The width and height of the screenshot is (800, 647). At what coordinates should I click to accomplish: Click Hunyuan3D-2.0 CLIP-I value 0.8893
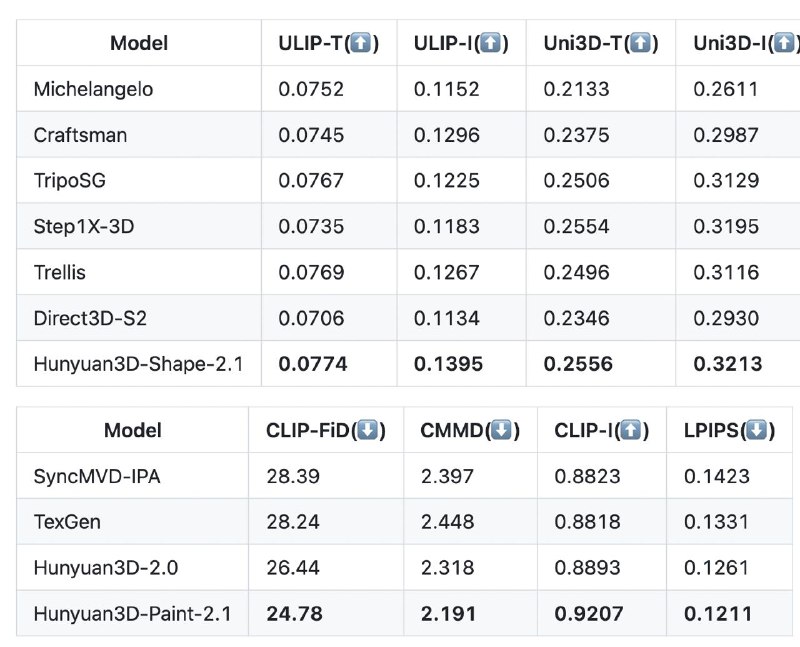587,568
